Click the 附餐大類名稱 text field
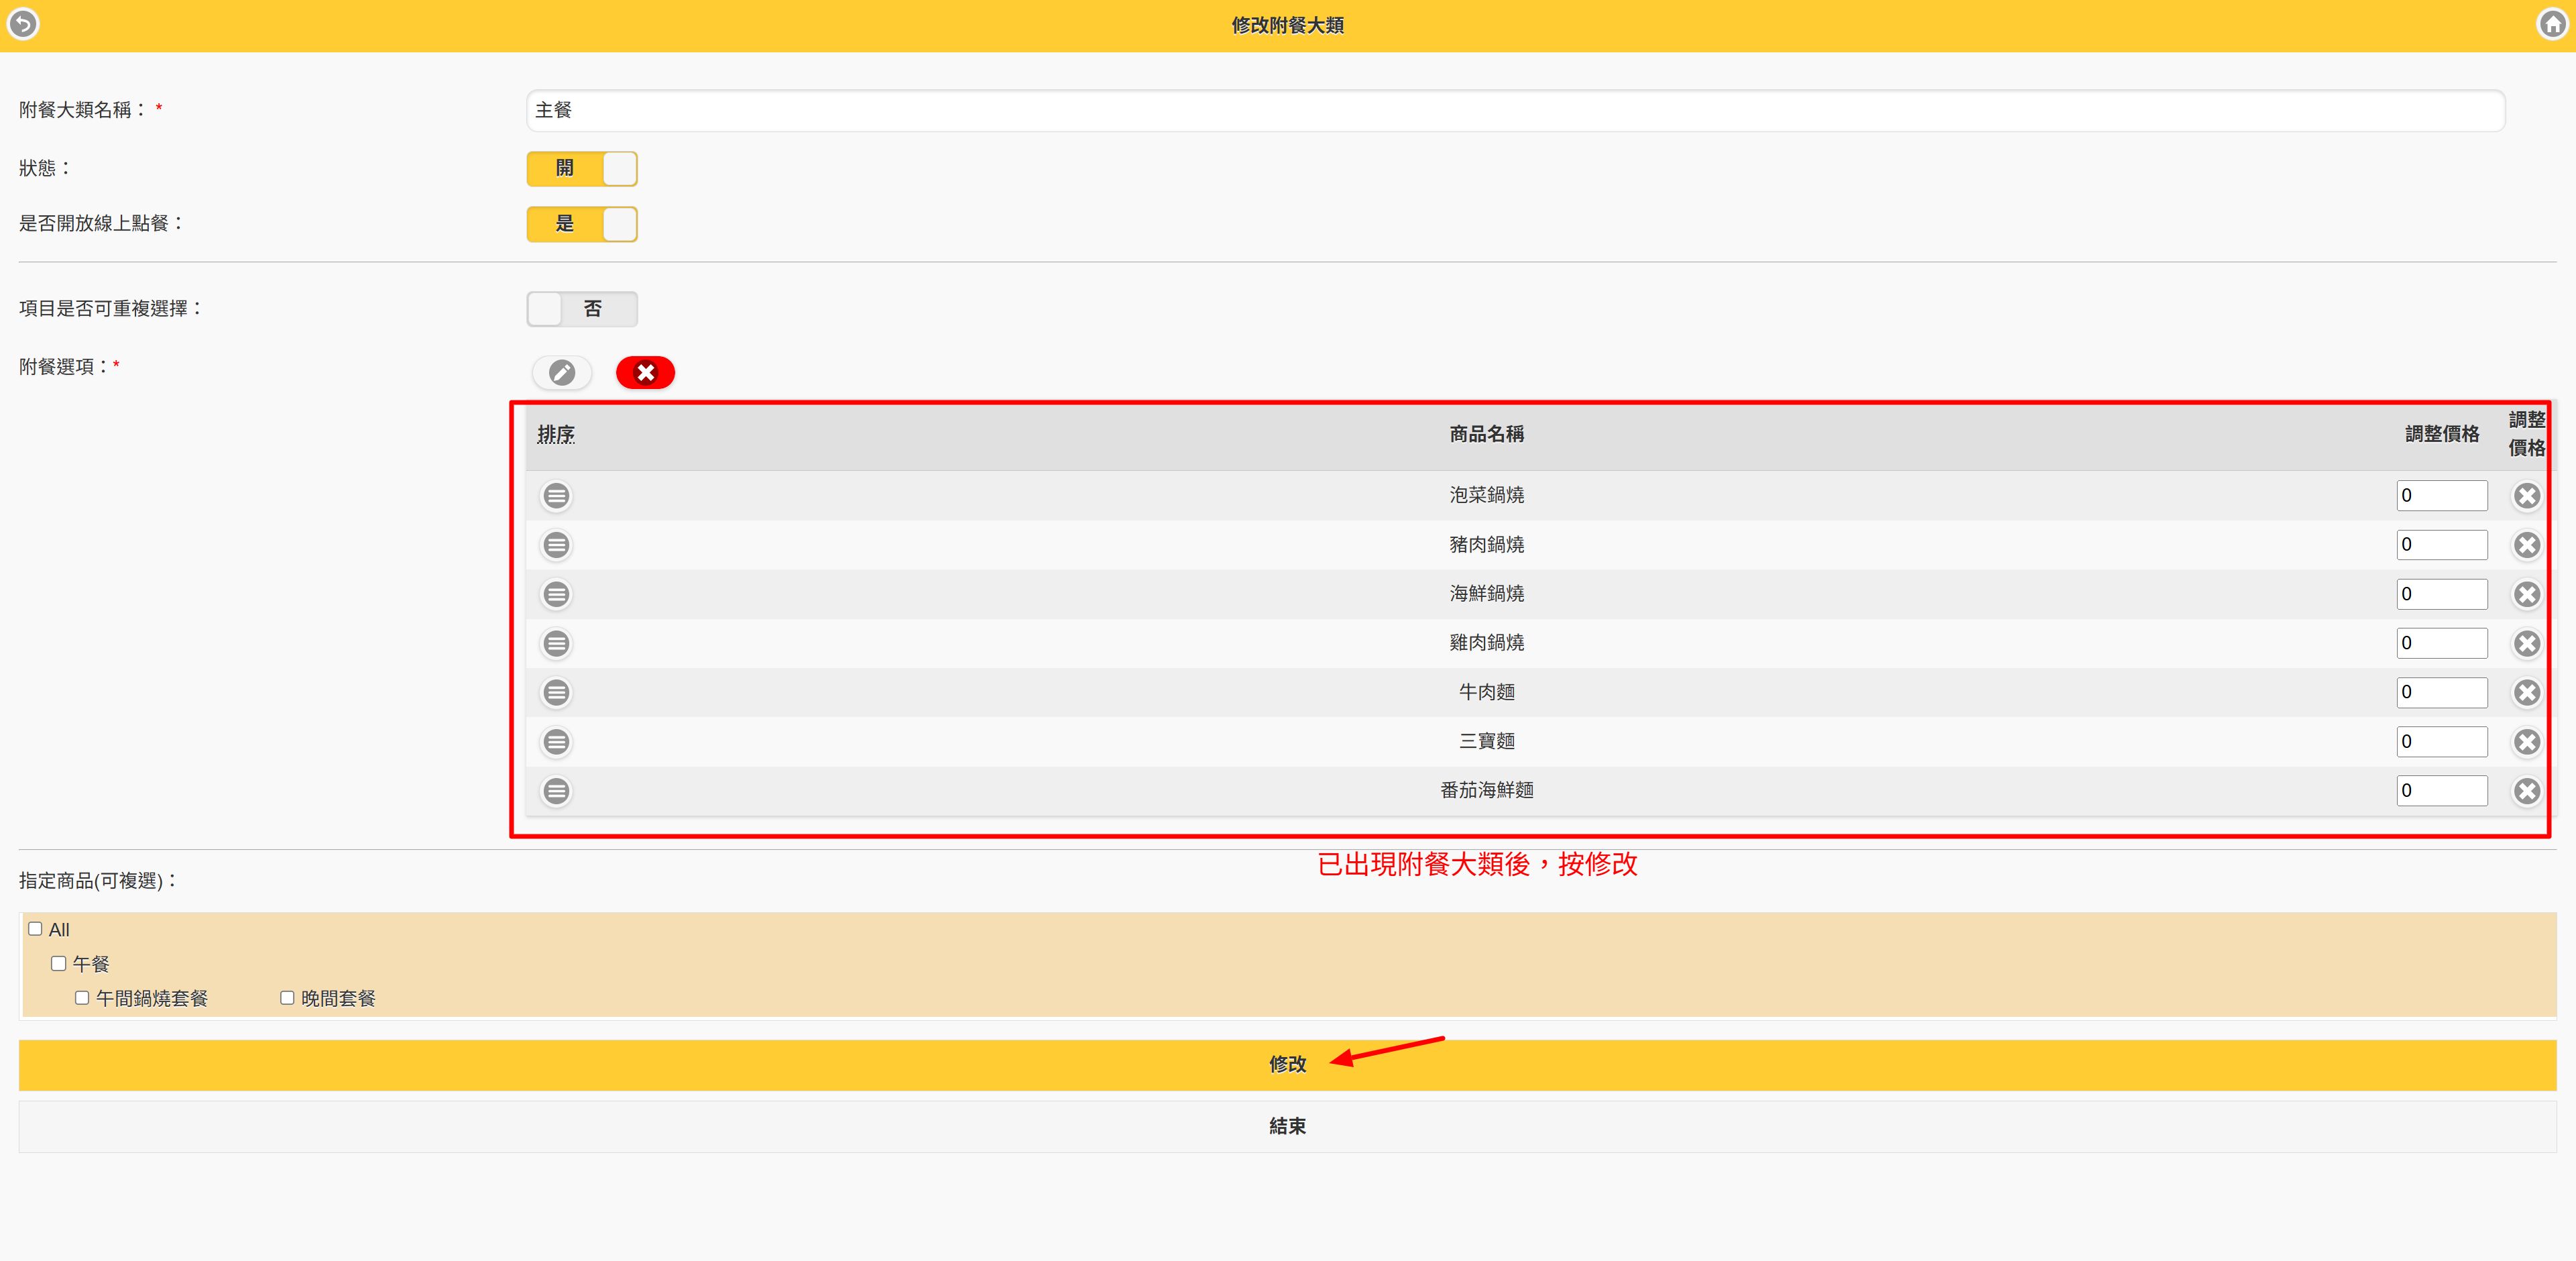This screenshot has width=2576, height=1261. (1514, 110)
